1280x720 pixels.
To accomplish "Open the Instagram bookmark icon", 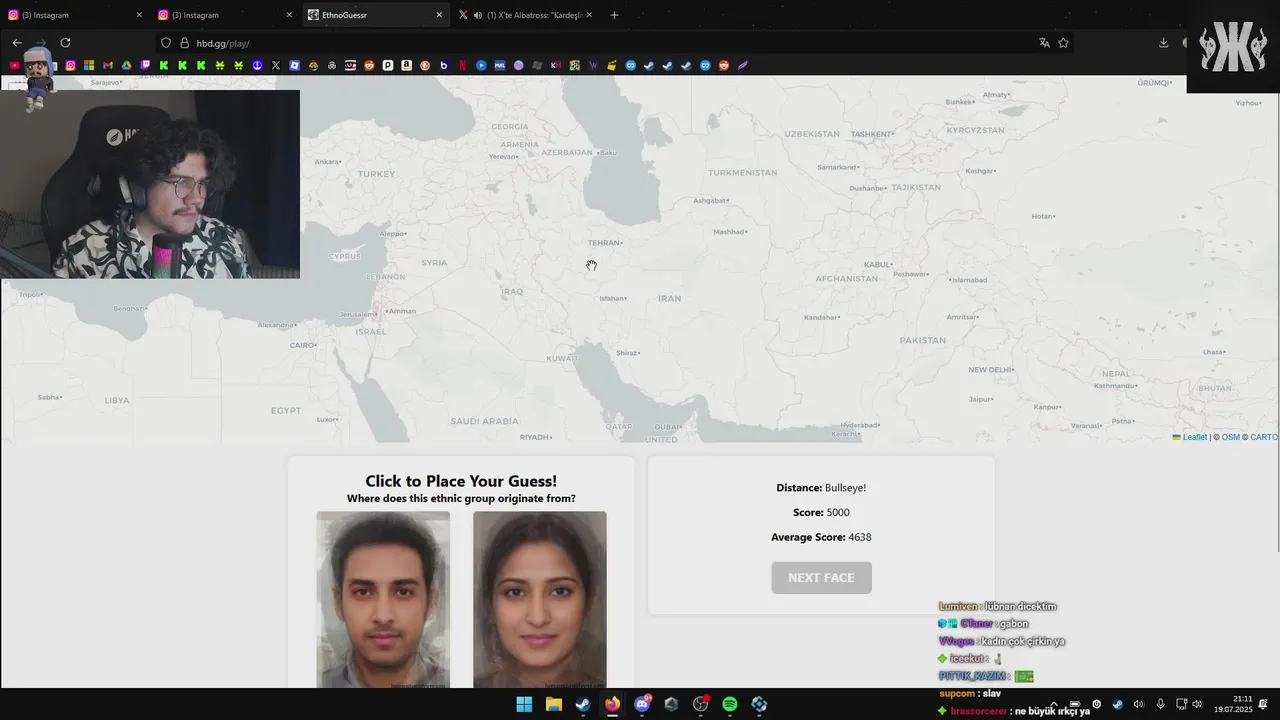I will click(70, 65).
